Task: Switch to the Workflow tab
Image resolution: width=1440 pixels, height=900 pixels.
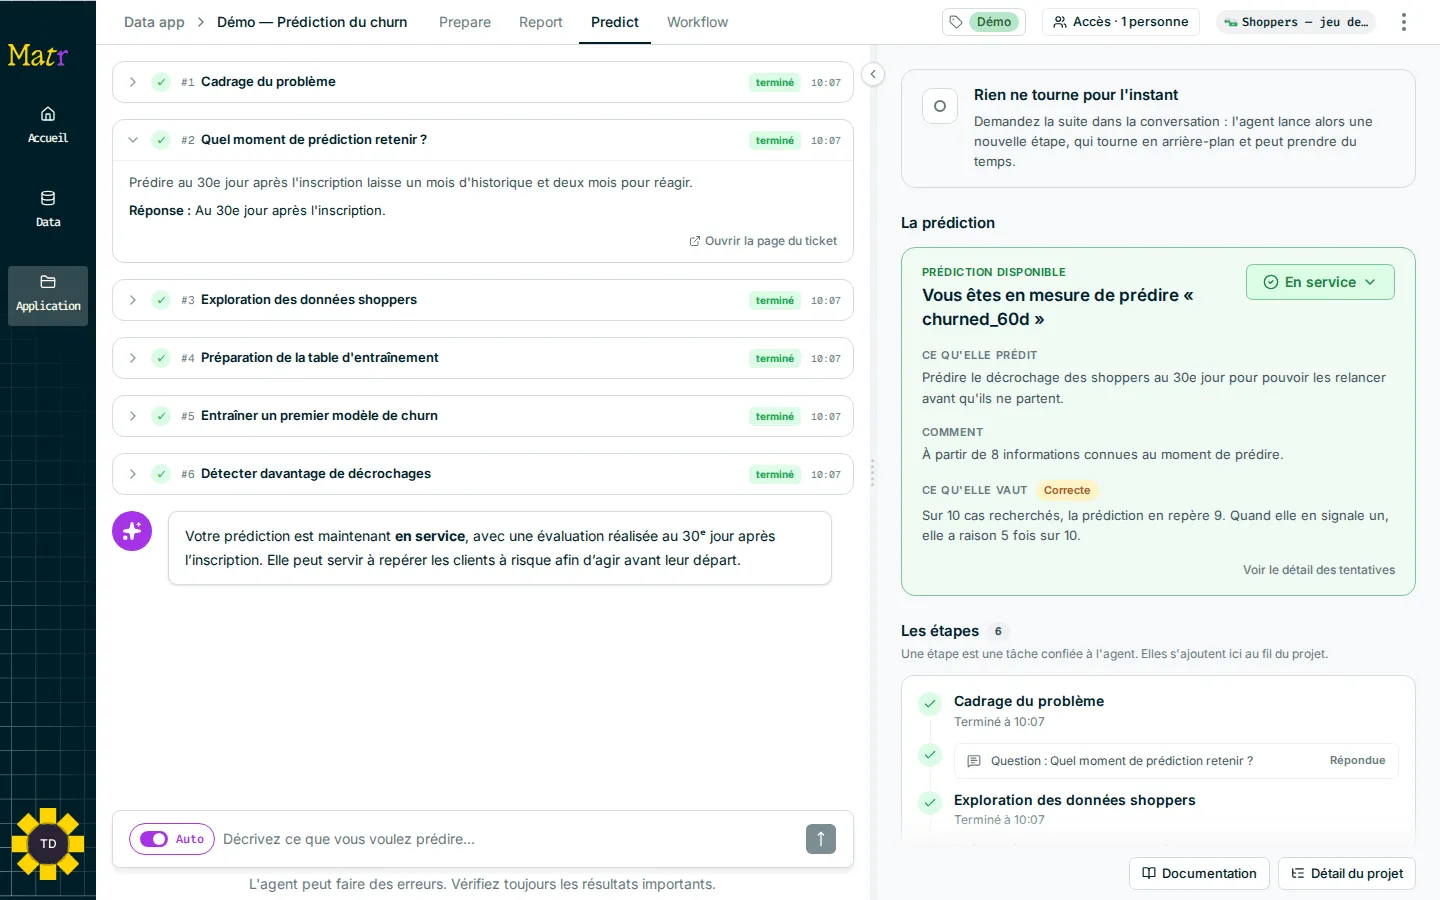Action: (698, 22)
